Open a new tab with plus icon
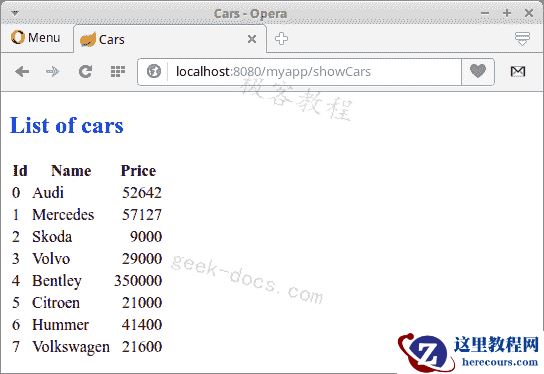544x374 pixels. 281,39
